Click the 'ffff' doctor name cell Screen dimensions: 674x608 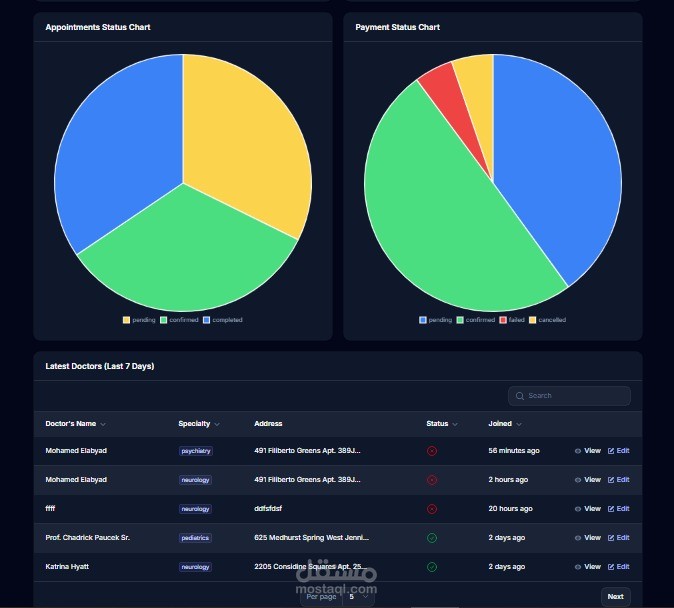[x=50, y=509]
